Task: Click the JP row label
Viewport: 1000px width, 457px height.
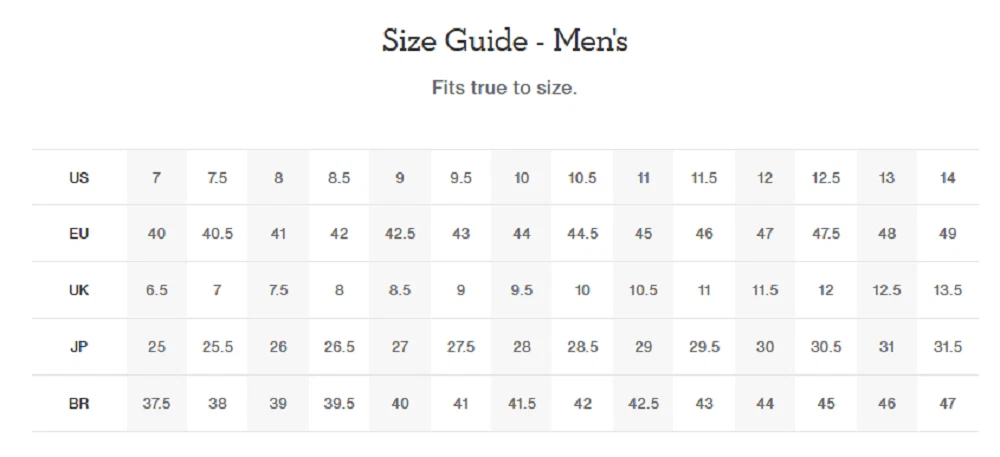Action: tap(79, 347)
